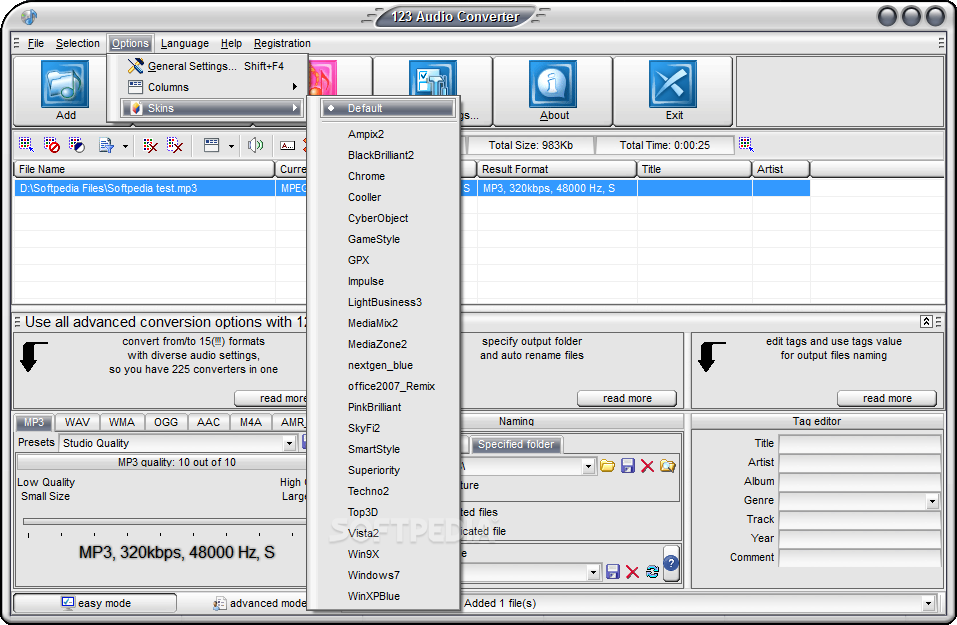Click the folder explore magnifier icon
Screen dimensions: 957x625
pyautogui.click(x=668, y=466)
